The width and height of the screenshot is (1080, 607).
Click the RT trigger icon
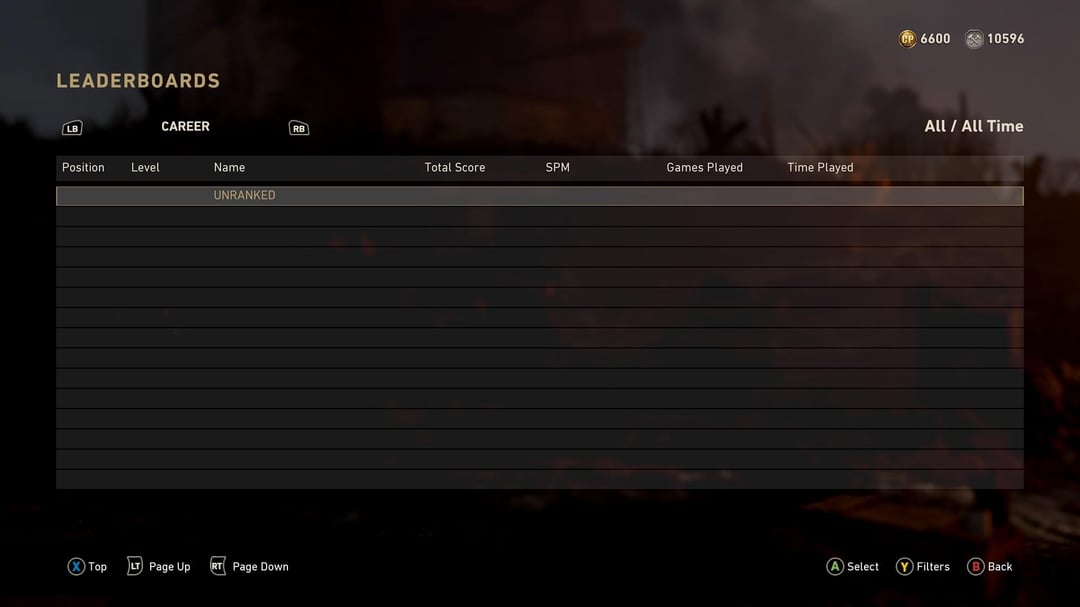tap(218, 566)
